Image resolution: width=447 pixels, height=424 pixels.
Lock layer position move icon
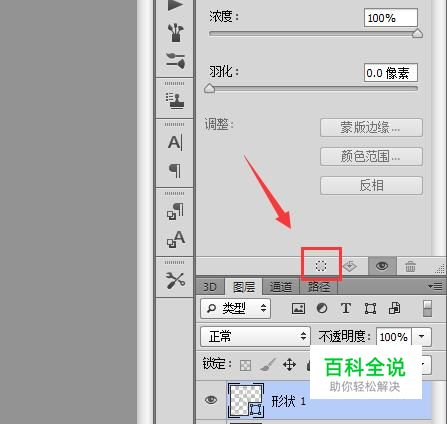pos(289,365)
